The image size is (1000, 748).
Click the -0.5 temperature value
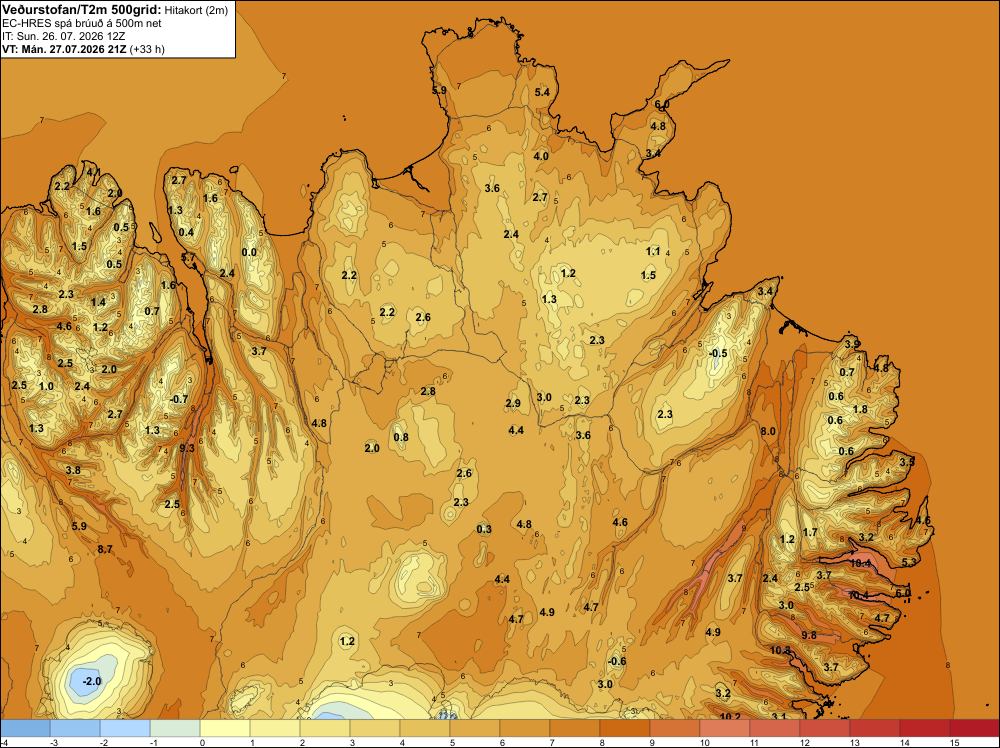717,353
